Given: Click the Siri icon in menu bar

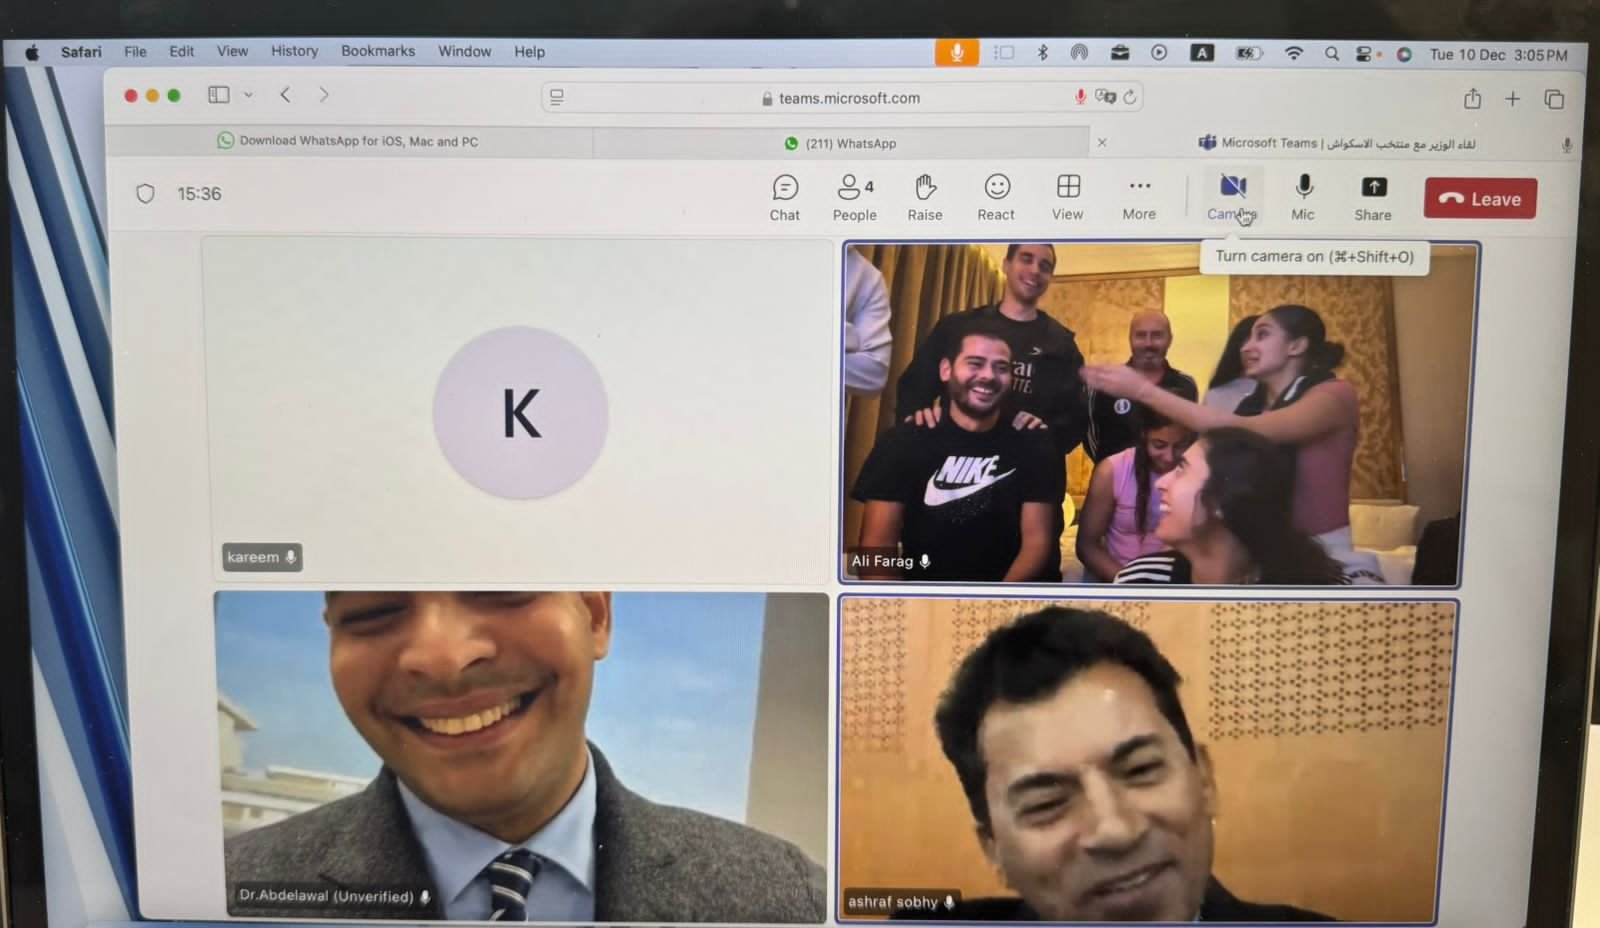Looking at the screenshot, I should [1404, 55].
